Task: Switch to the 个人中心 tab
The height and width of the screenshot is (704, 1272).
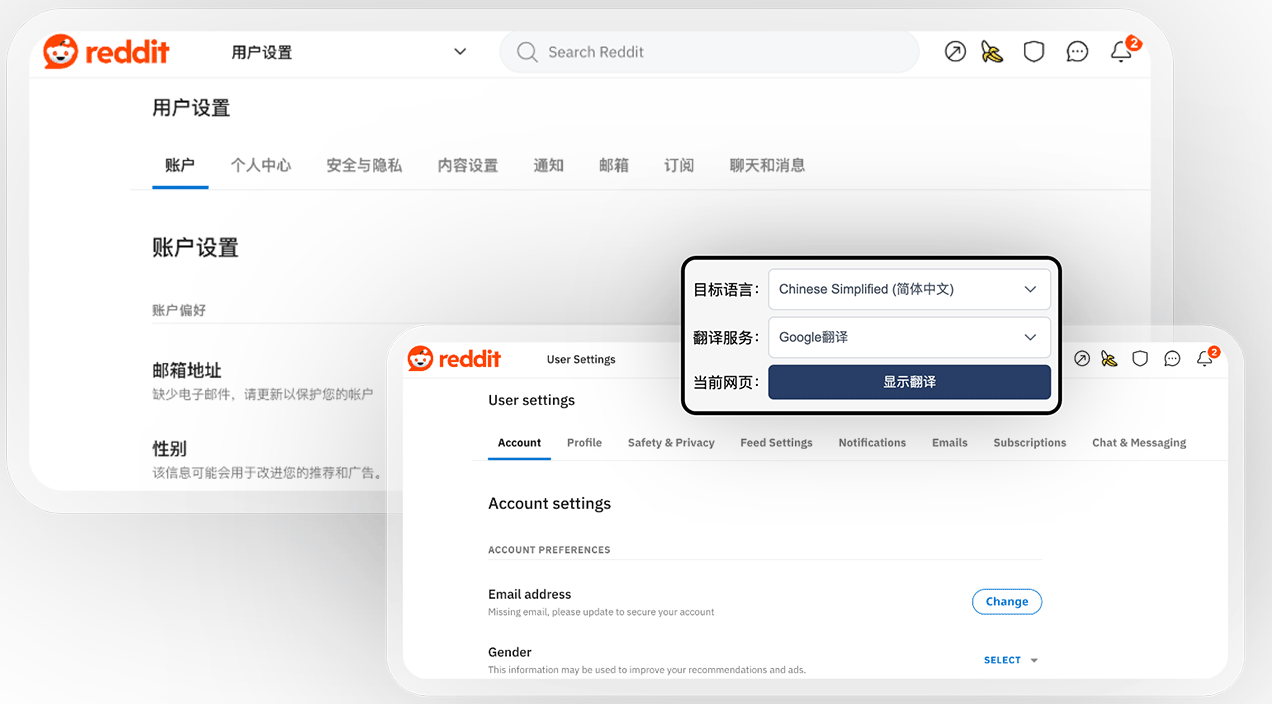Action: 261,165
